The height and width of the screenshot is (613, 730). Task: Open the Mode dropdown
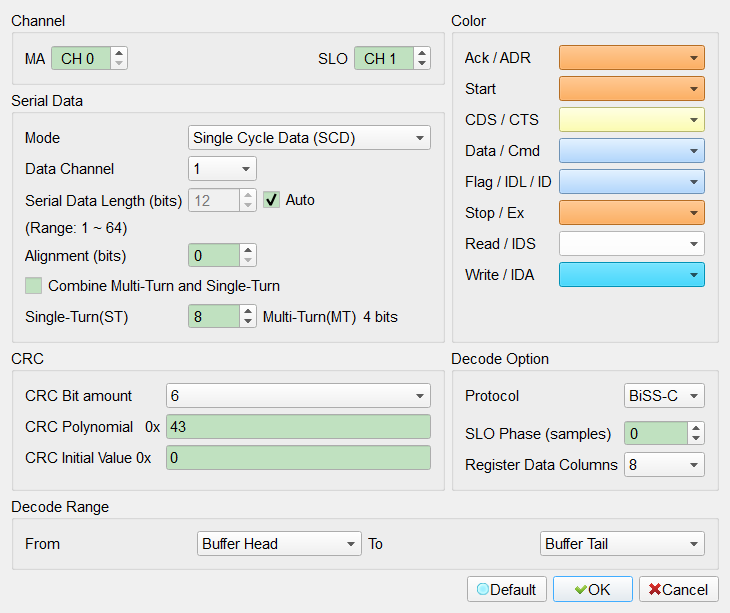[309, 138]
